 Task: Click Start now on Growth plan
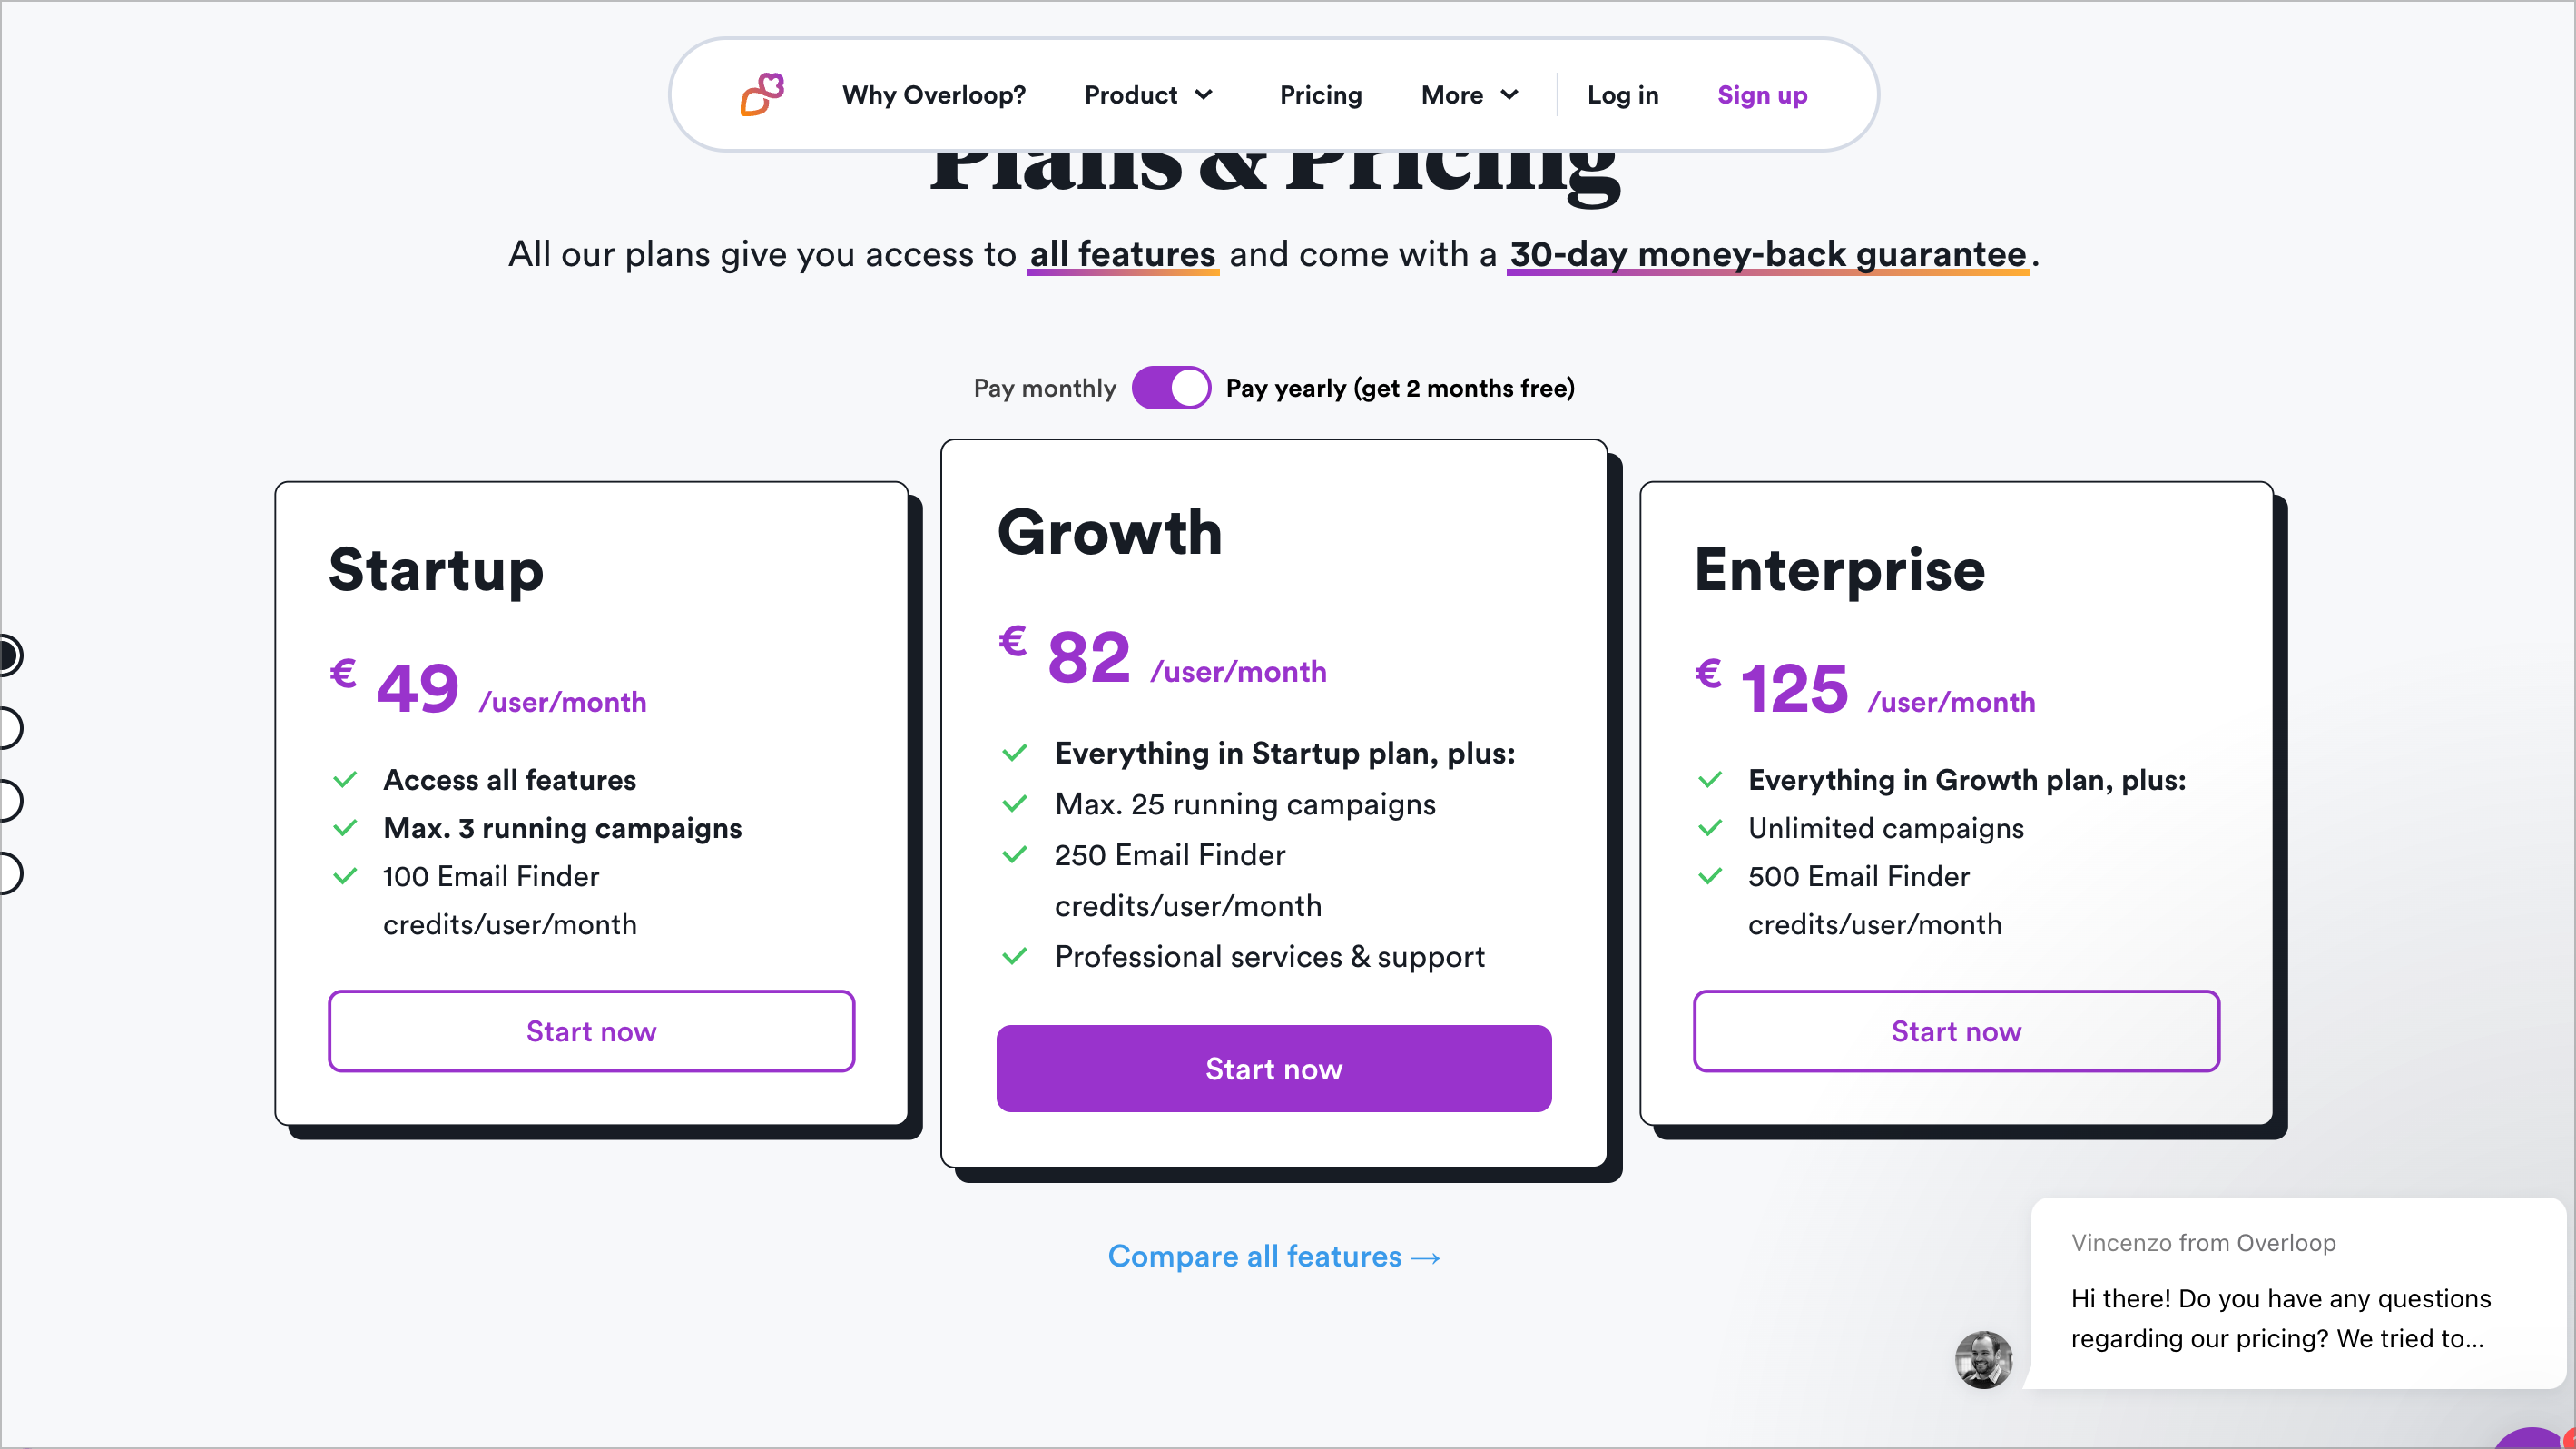pos(1274,1068)
